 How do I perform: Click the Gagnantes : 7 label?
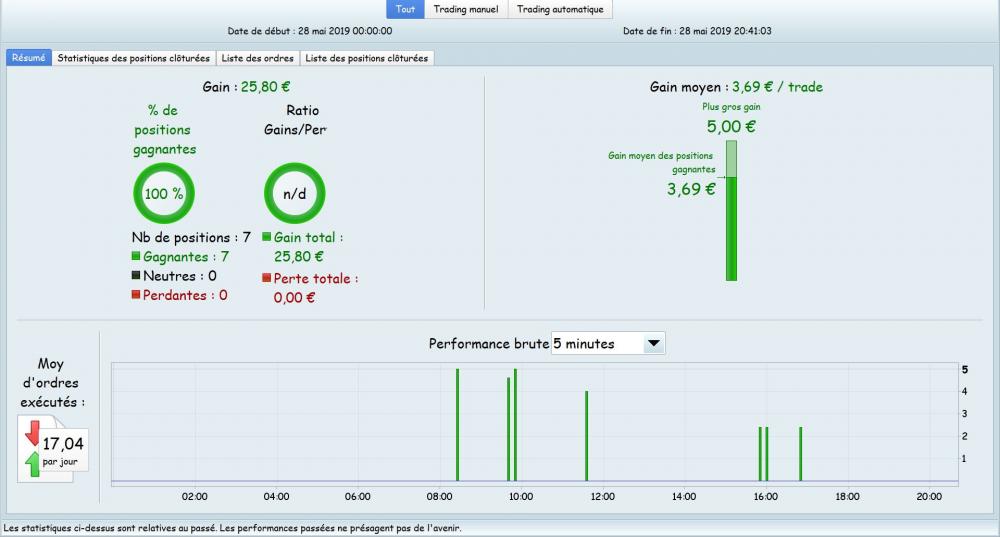click(186, 256)
